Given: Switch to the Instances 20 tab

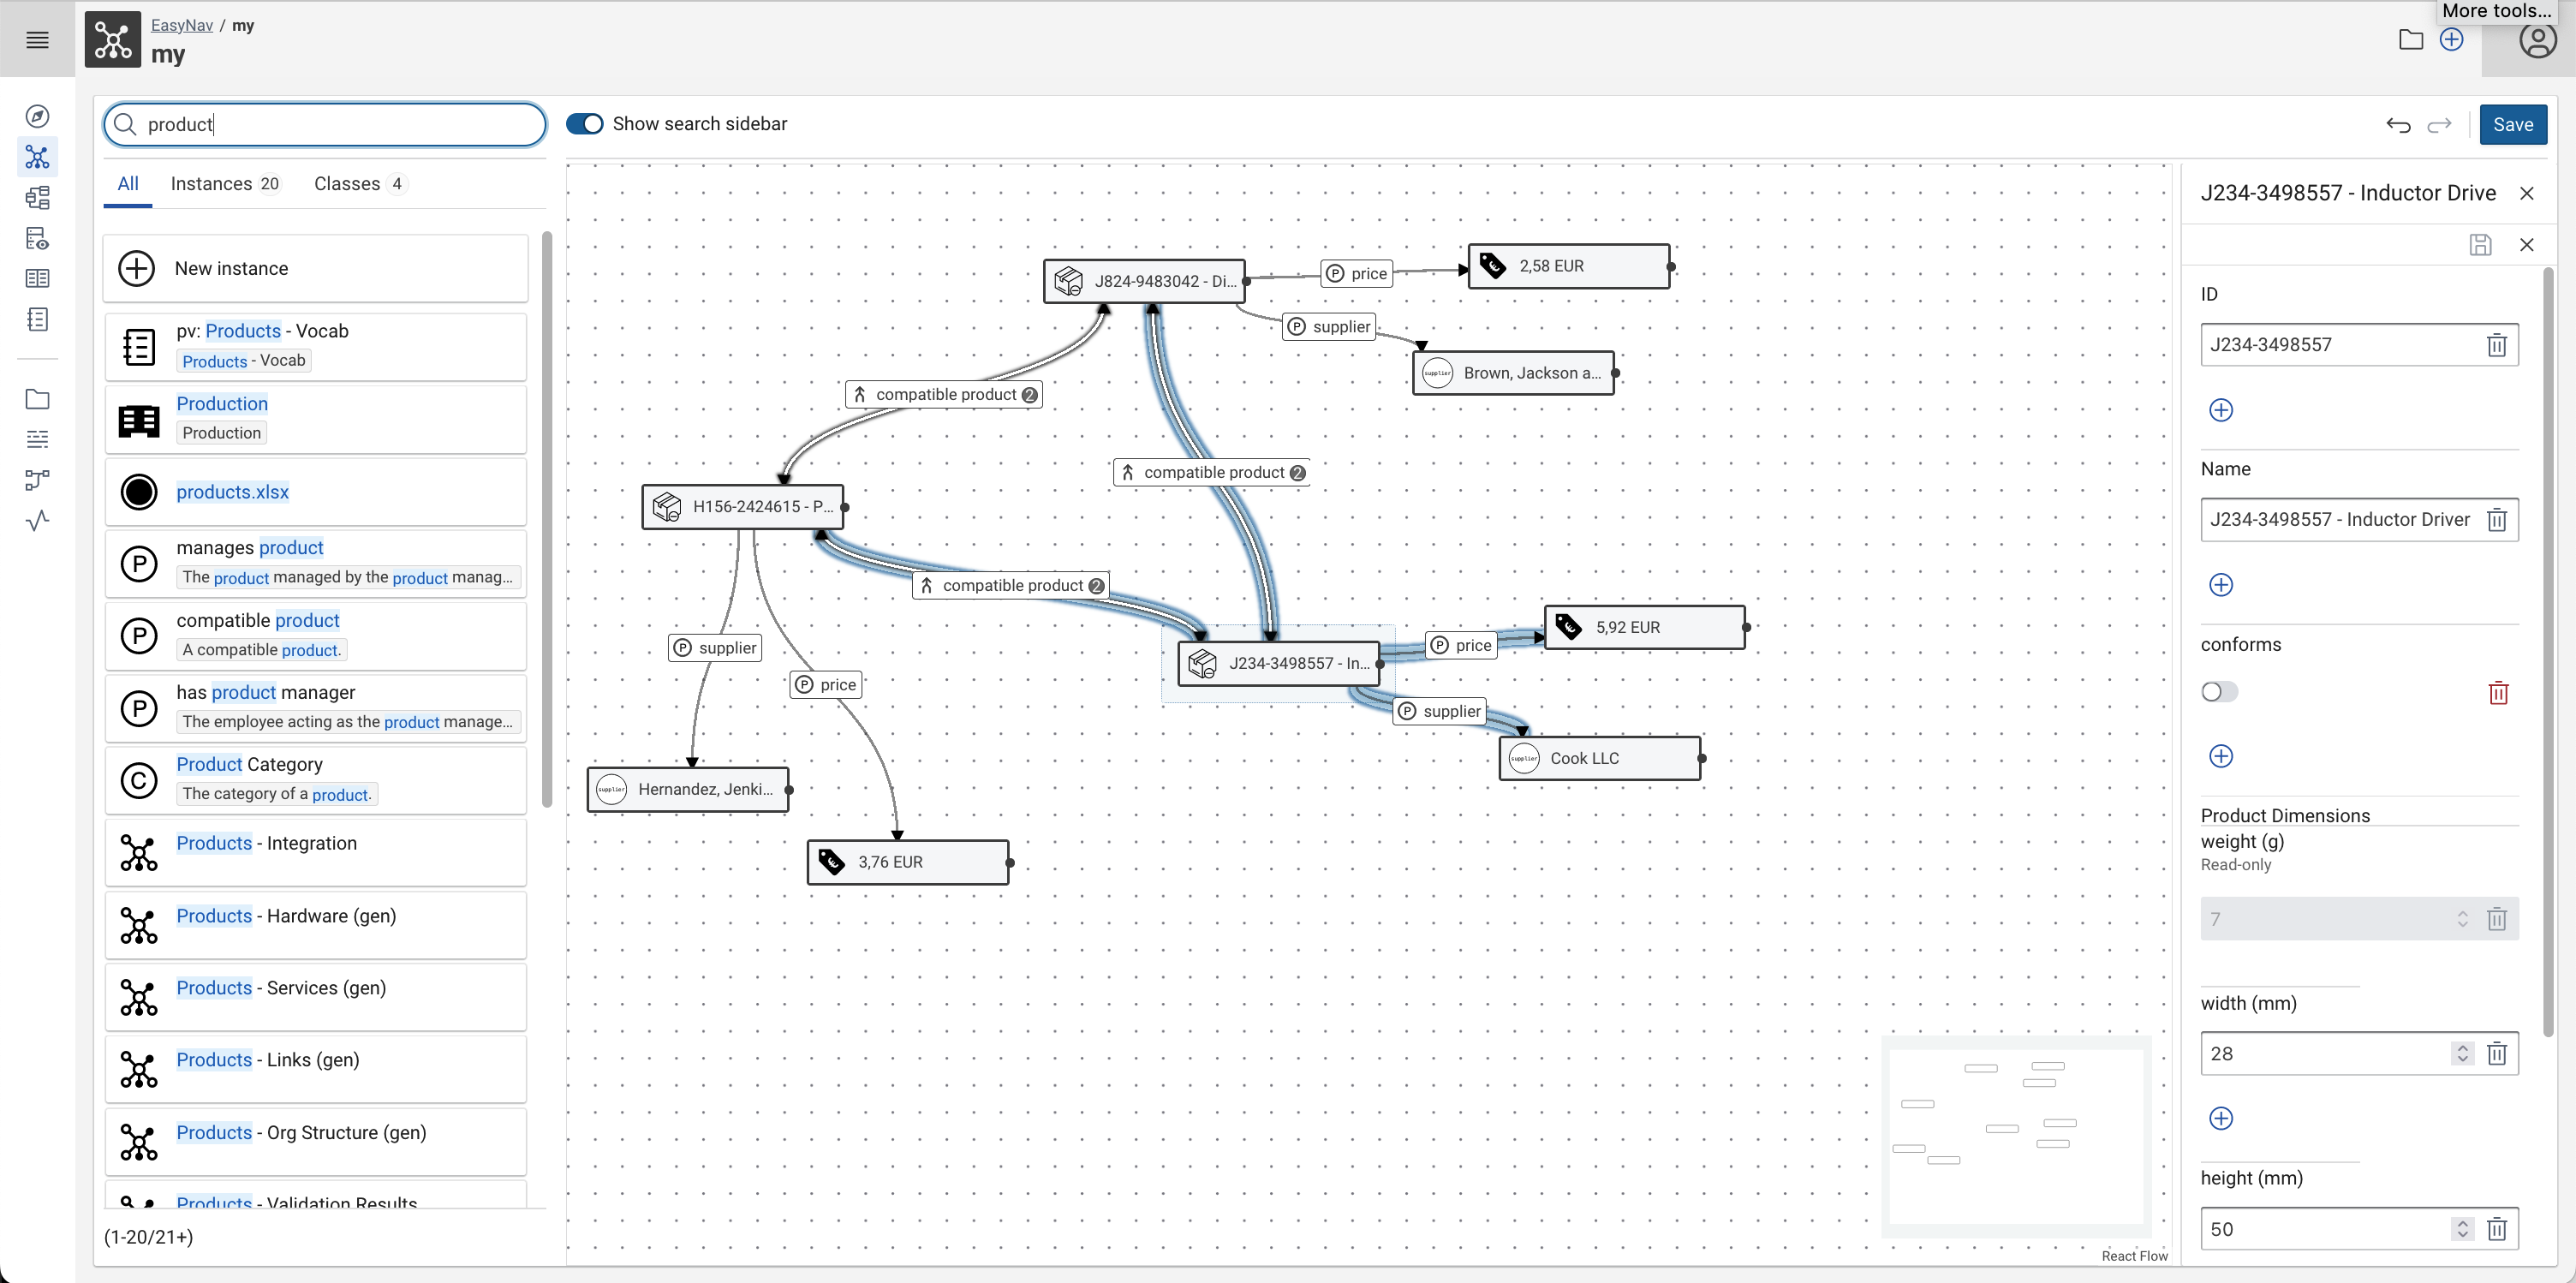Looking at the screenshot, I should 225,184.
